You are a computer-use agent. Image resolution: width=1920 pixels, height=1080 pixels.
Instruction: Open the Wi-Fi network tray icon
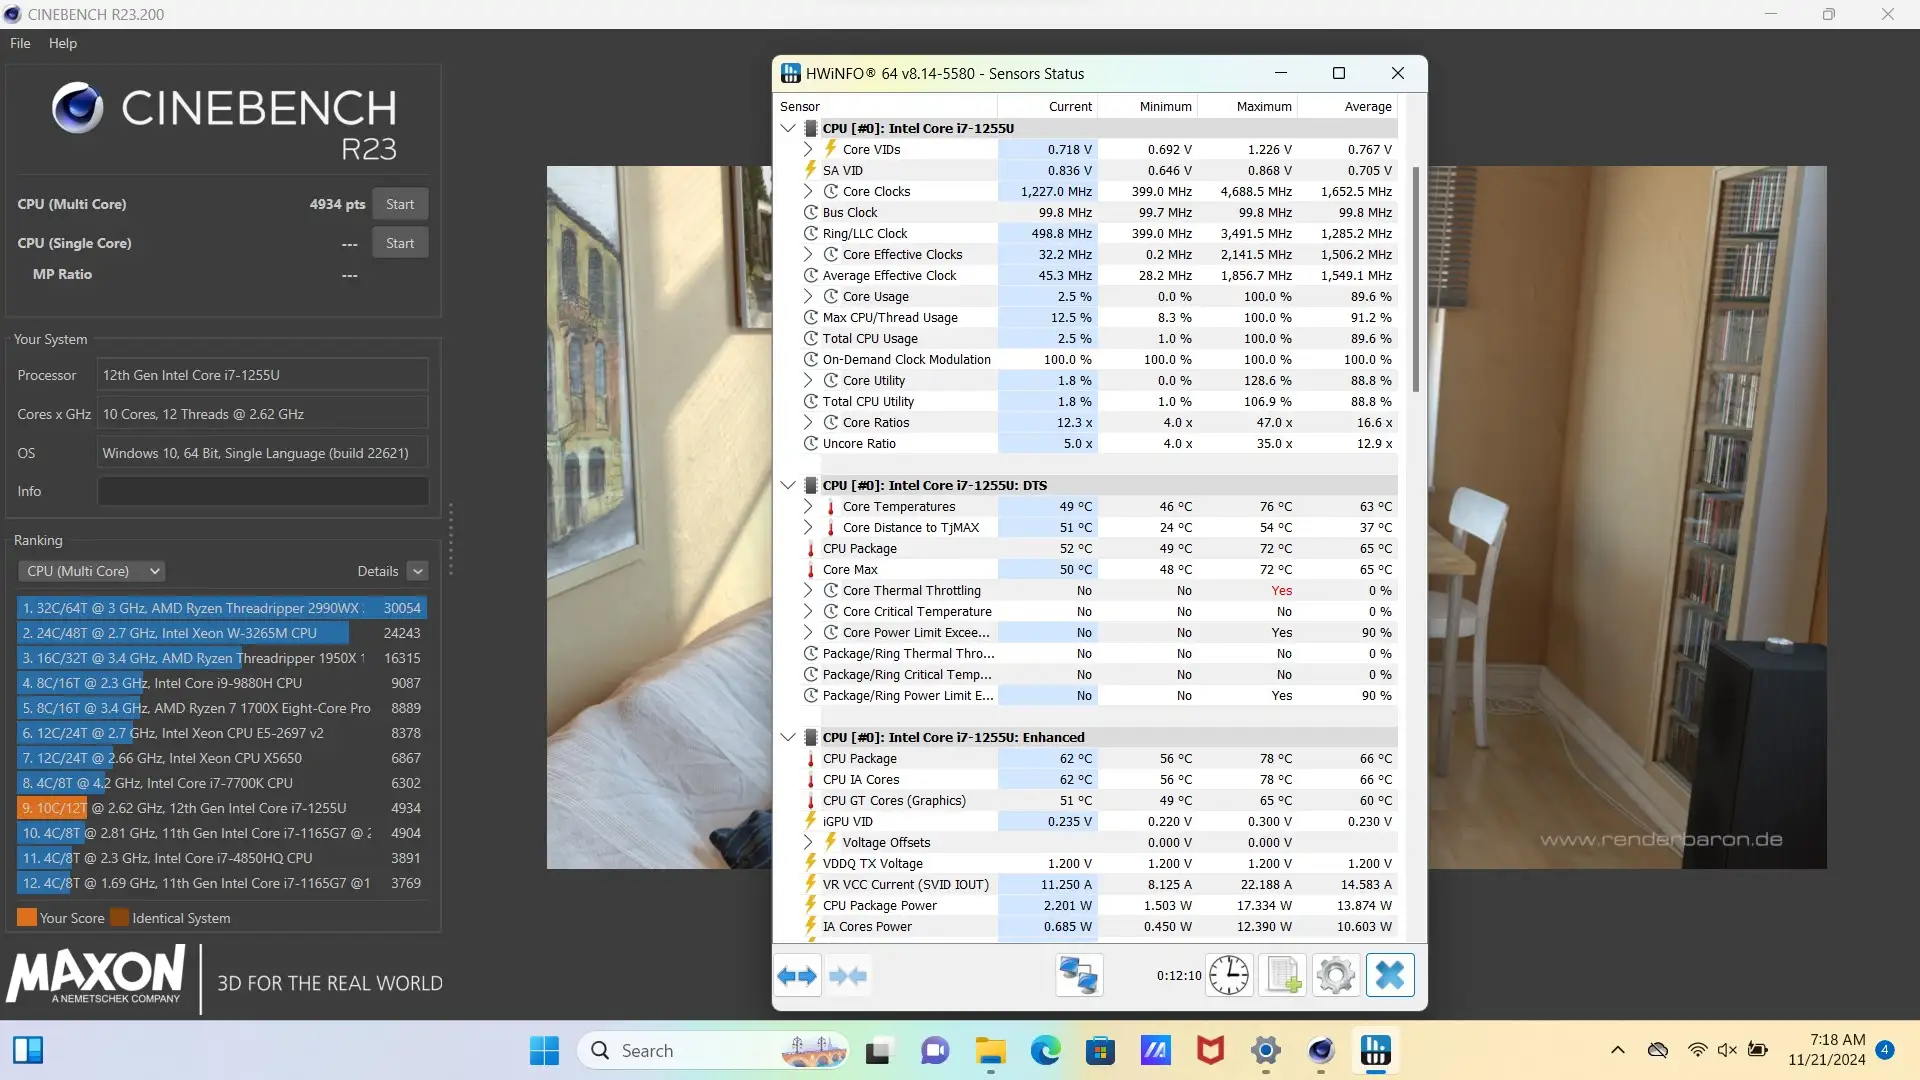pyautogui.click(x=1697, y=1050)
